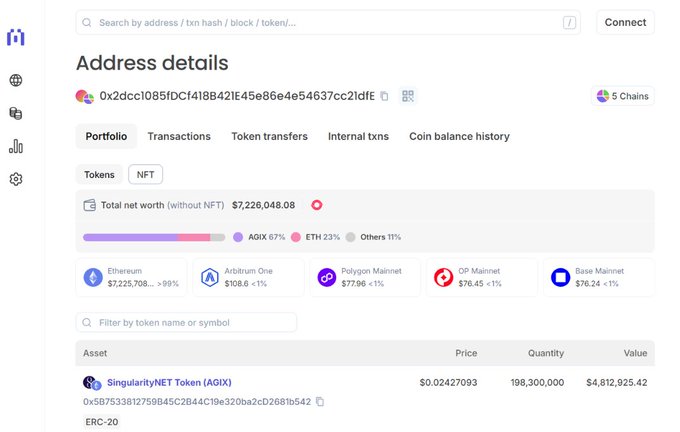Screen dimensions: 680x432
Task: Focus the top search by address field
Action: pyautogui.click(x=328, y=23)
